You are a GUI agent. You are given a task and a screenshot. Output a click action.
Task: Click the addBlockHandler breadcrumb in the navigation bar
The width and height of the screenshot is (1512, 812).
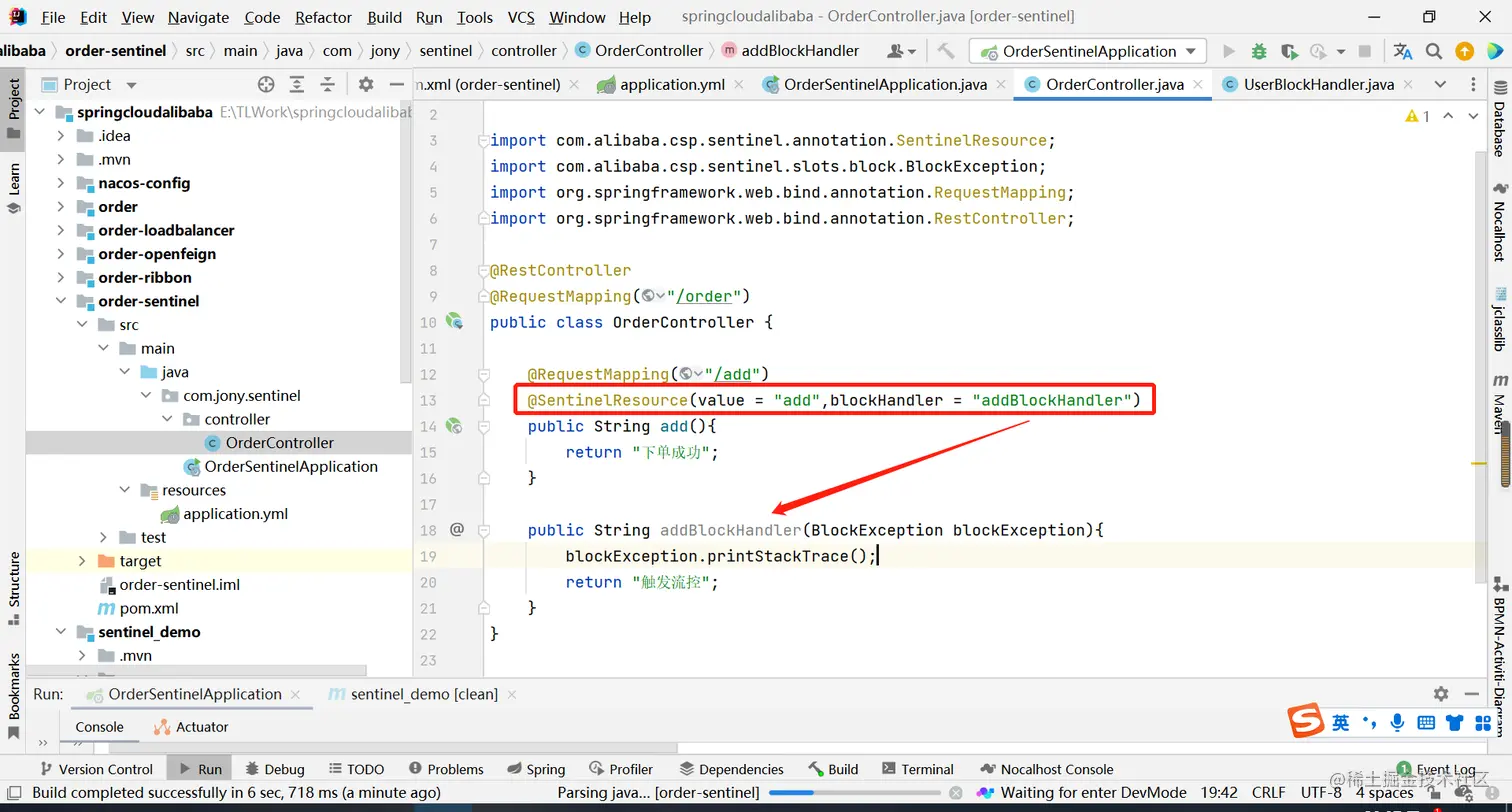coord(790,51)
